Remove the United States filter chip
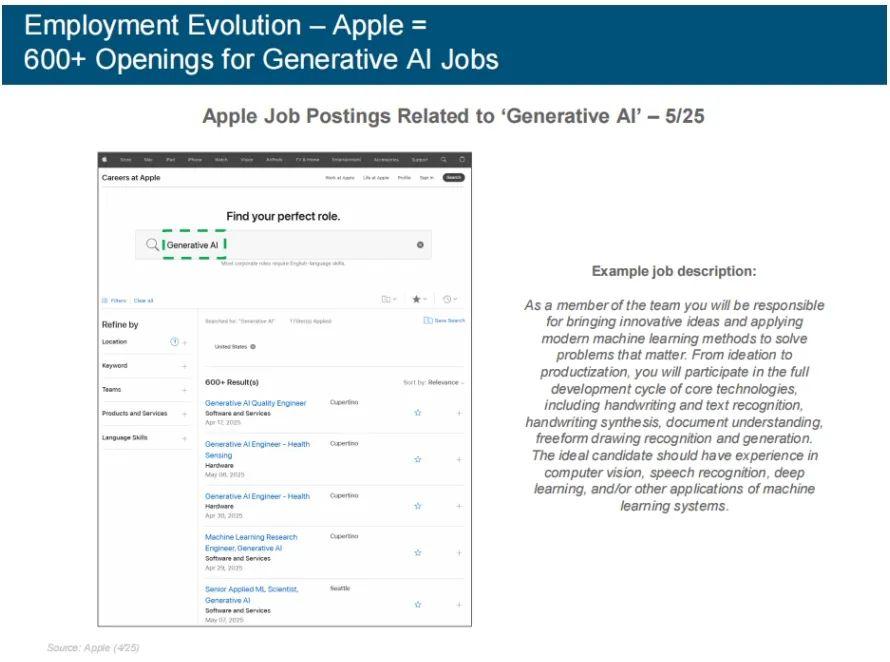 pos(253,346)
